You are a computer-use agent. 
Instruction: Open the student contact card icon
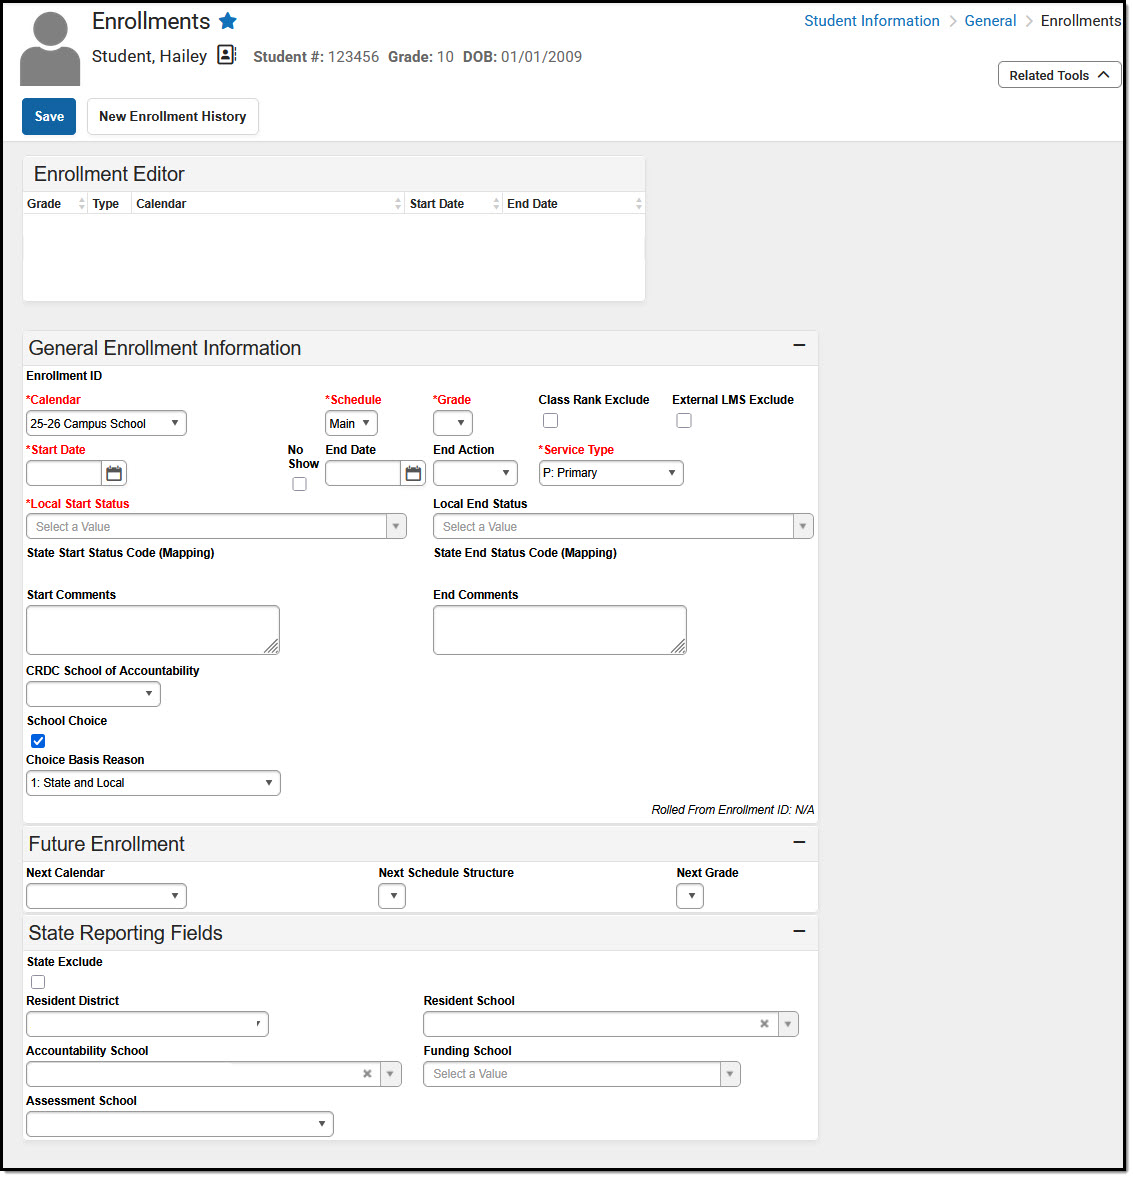click(x=227, y=55)
